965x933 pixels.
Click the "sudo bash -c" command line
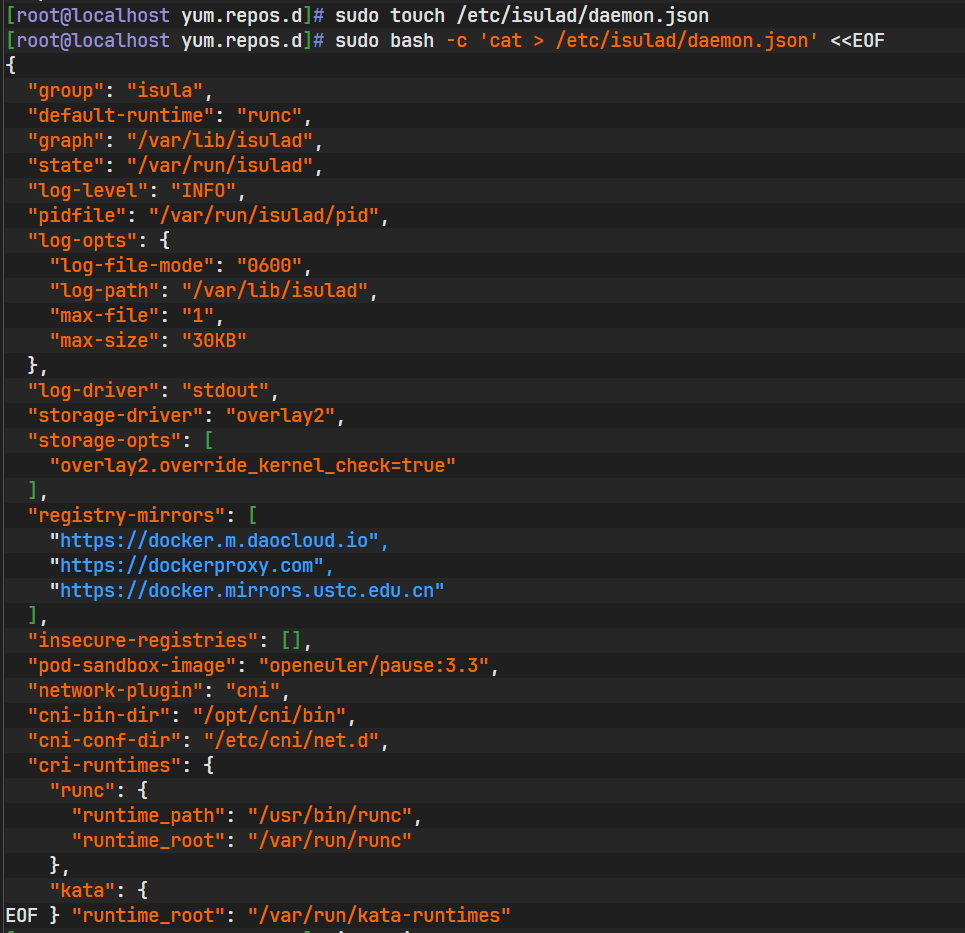610,41
